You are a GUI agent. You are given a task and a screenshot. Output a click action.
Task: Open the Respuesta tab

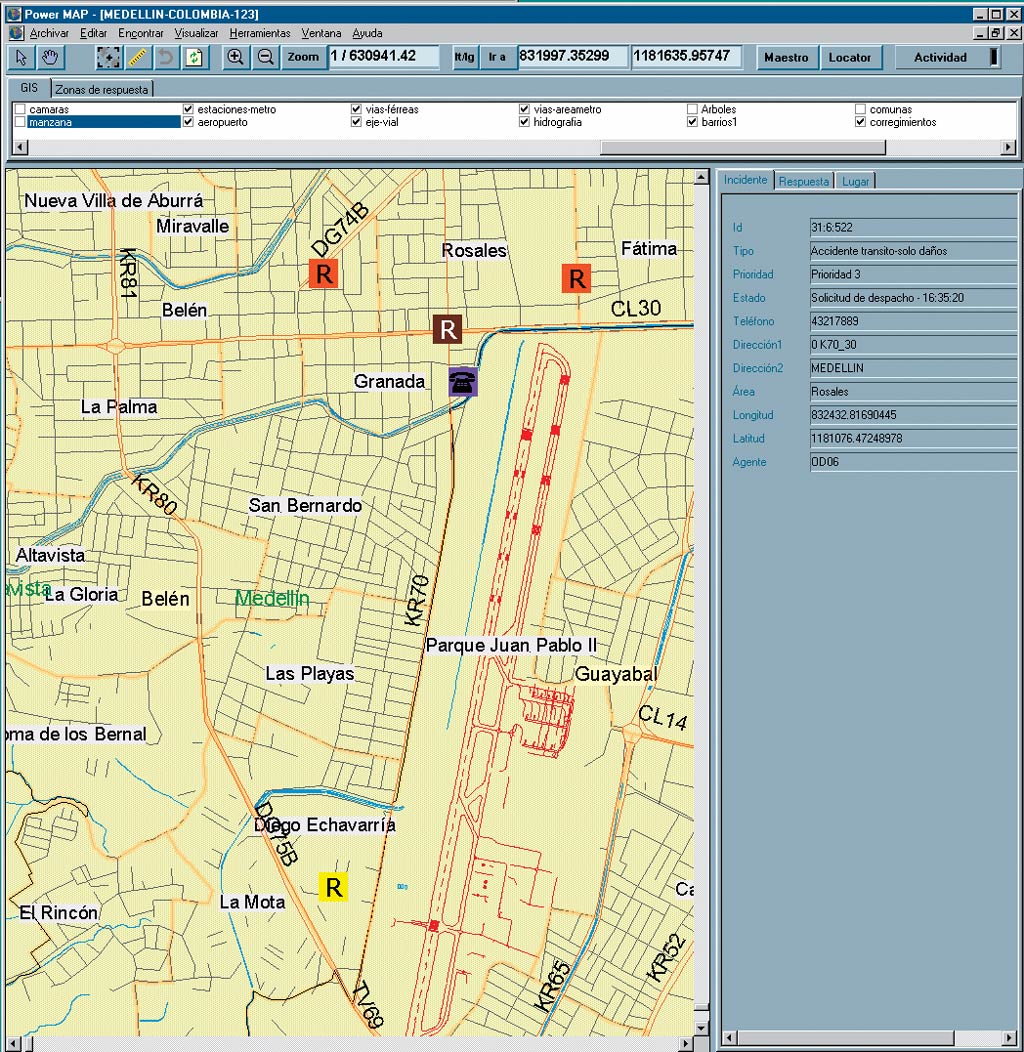click(804, 181)
